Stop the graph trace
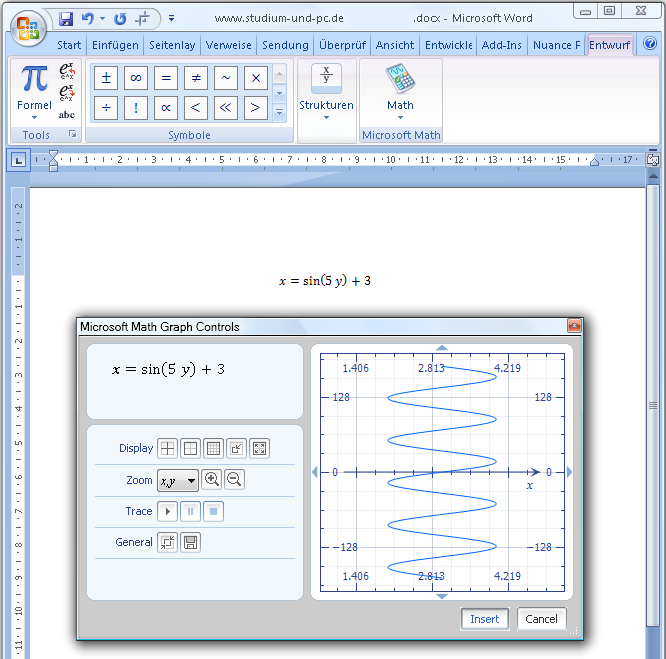Viewport: 666px width, 659px height. pyautogui.click(x=213, y=512)
